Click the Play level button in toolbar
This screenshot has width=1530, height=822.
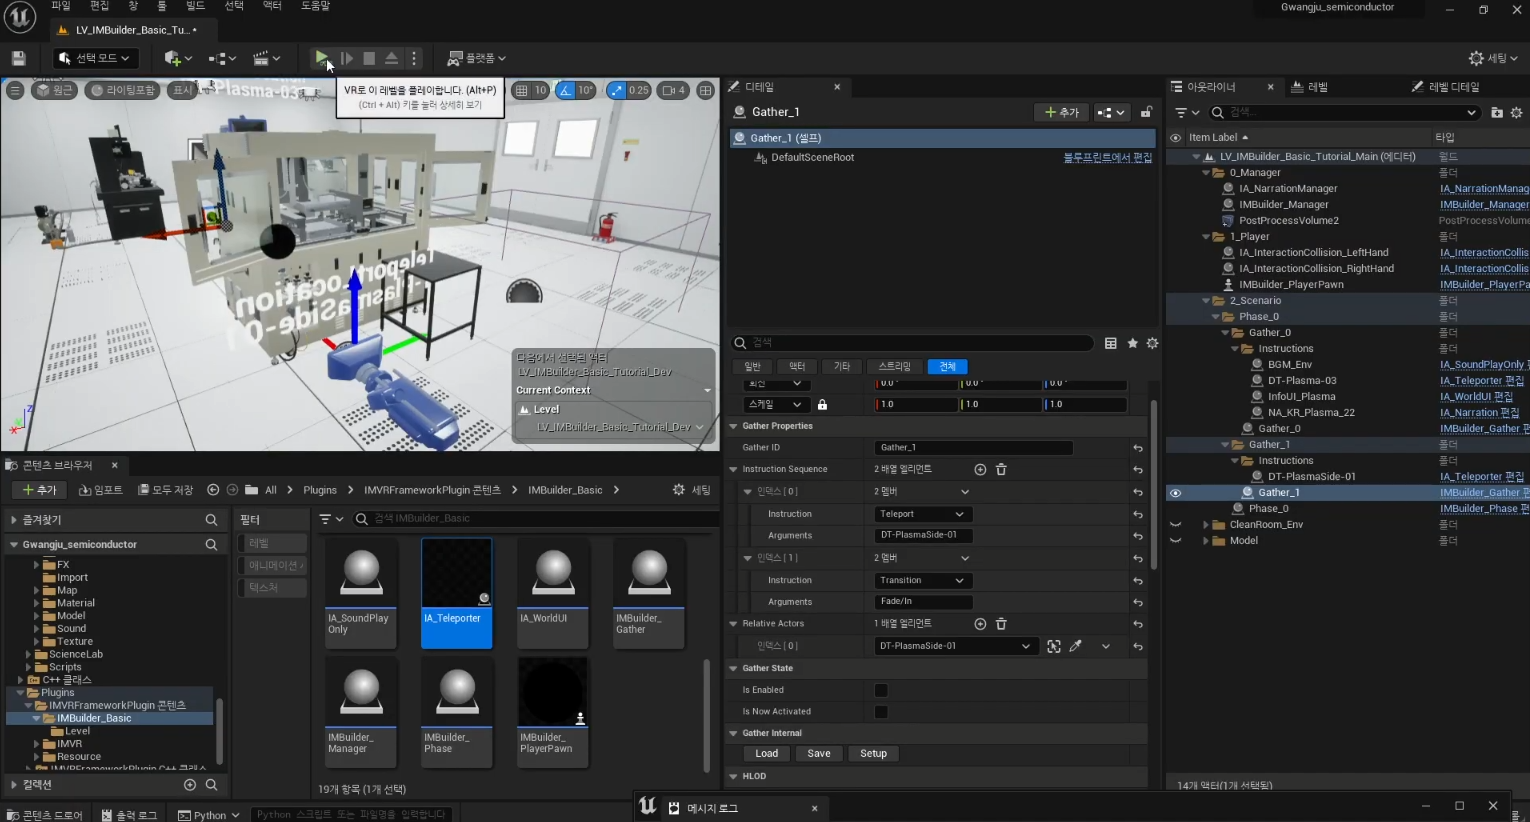(x=321, y=58)
